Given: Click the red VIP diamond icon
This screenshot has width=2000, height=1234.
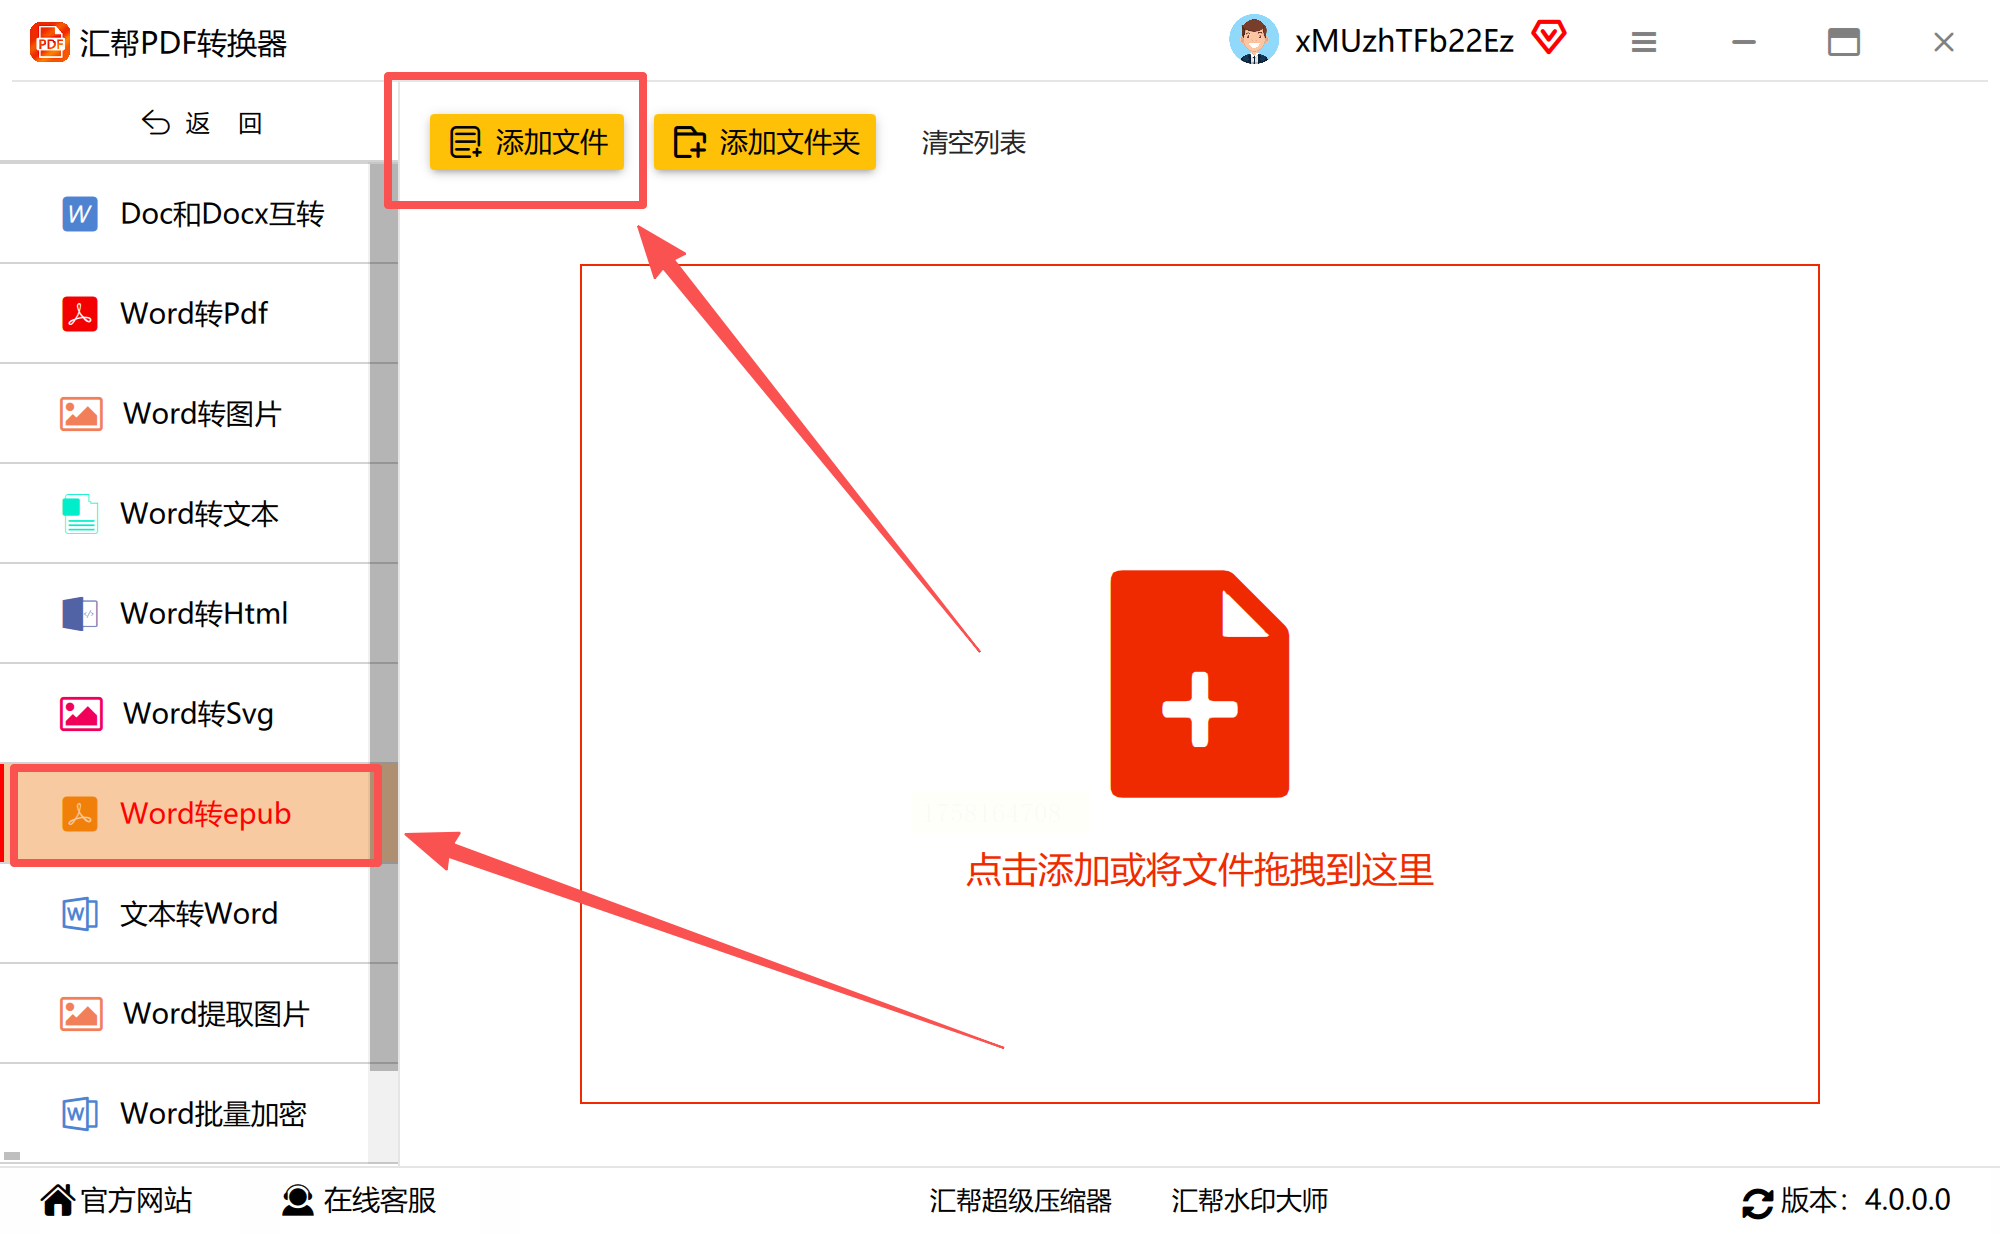Looking at the screenshot, I should [x=1549, y=38].
